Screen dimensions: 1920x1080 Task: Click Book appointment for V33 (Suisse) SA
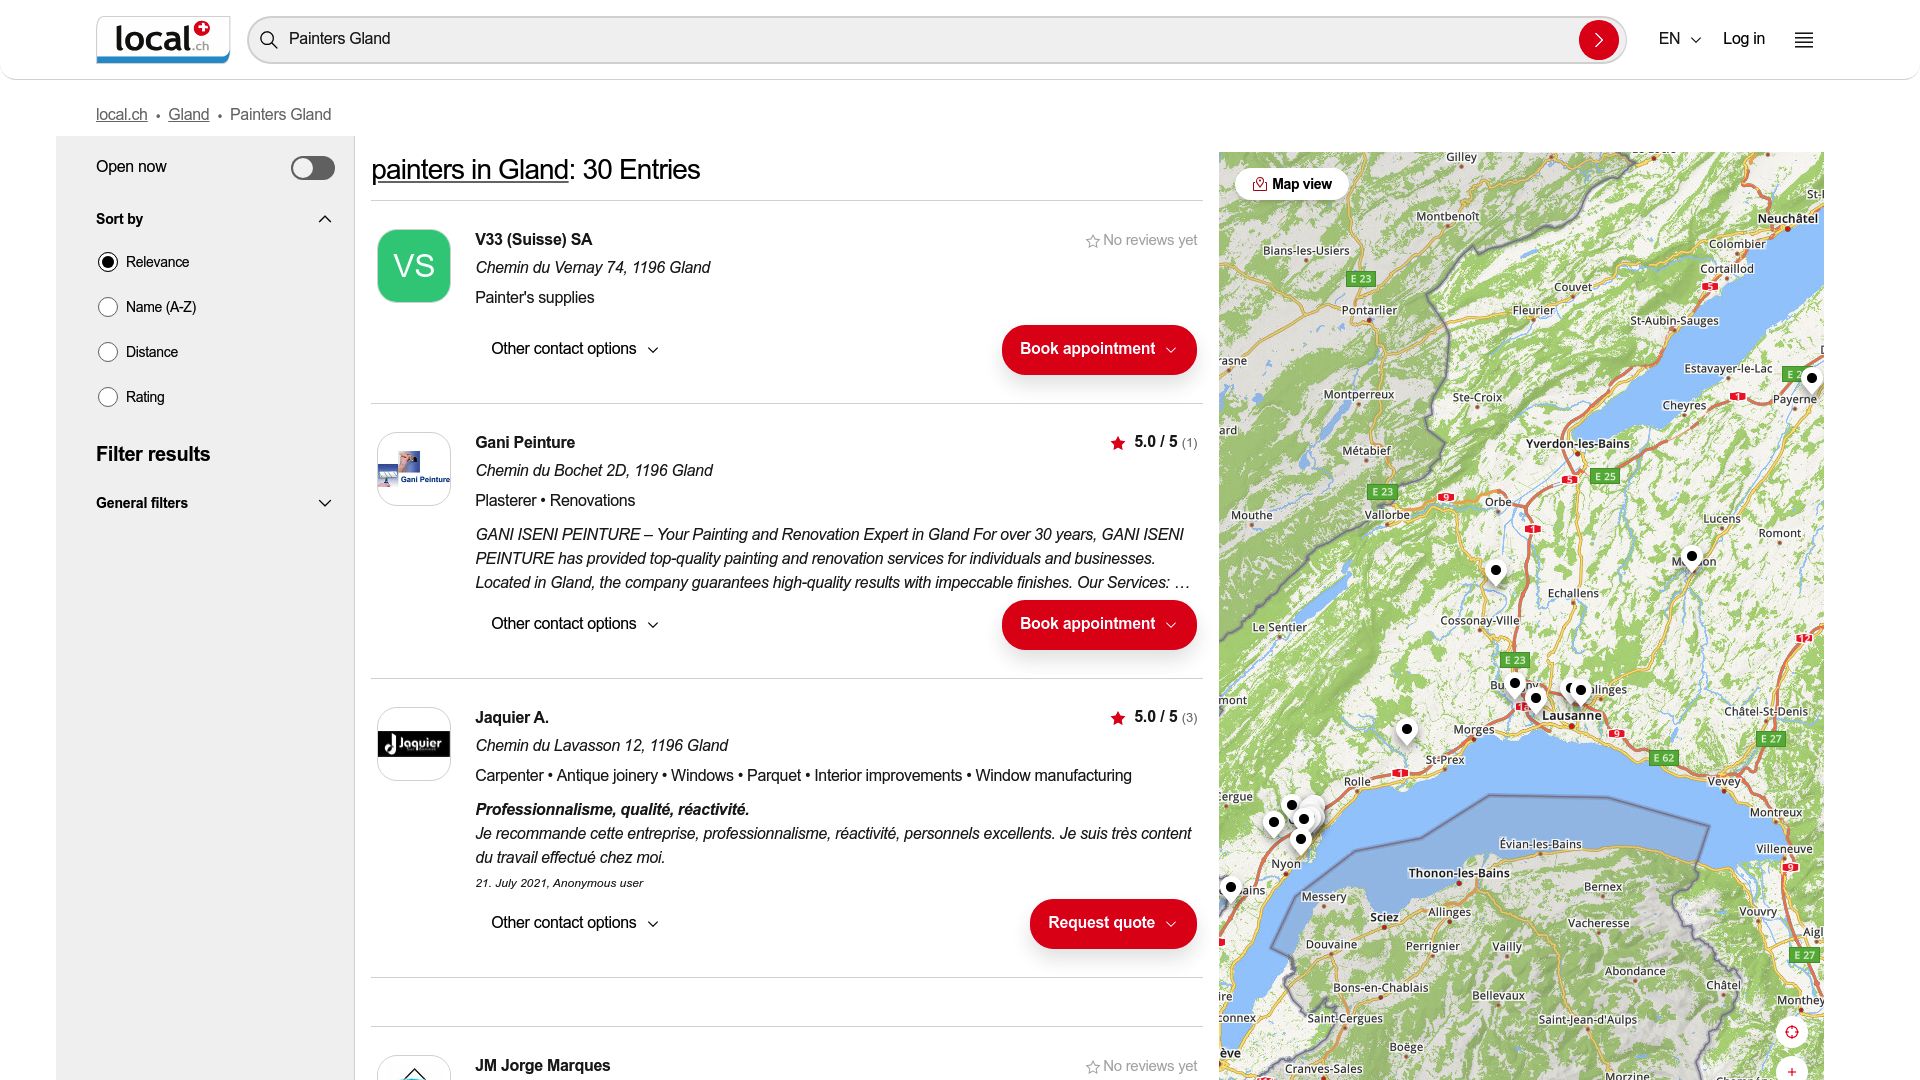click(1098, 349)
